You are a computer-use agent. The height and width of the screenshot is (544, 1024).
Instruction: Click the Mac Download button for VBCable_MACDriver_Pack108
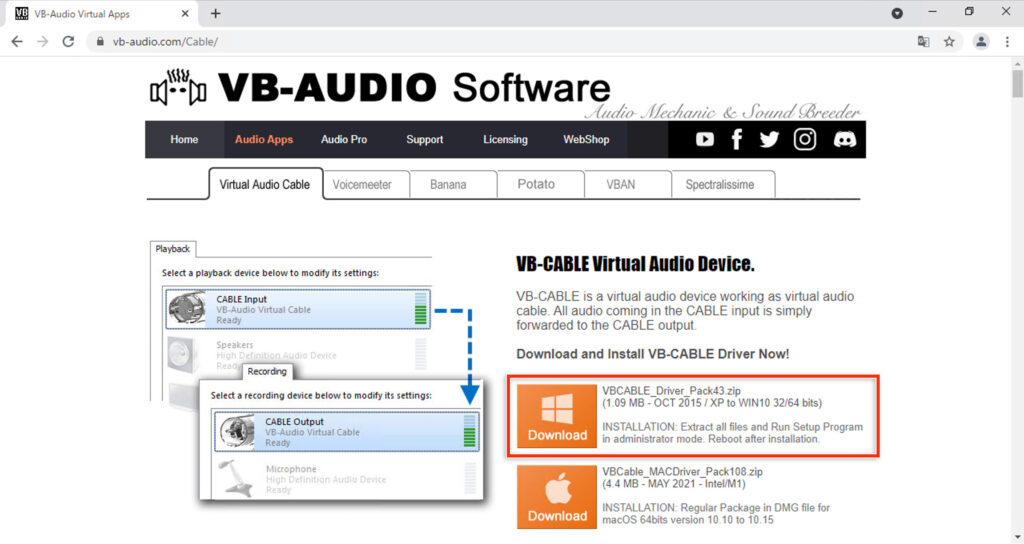tap(556, 497)
